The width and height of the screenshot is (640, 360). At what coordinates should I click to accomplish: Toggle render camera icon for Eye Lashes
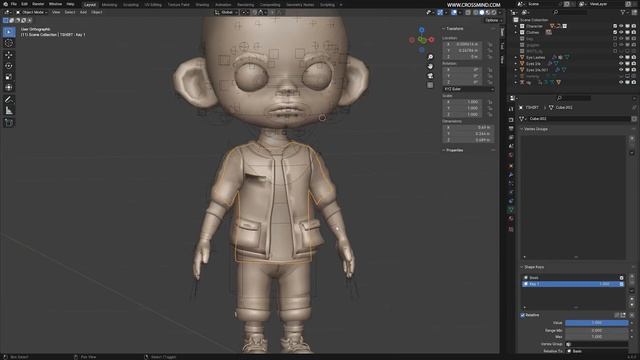[633, 58]
